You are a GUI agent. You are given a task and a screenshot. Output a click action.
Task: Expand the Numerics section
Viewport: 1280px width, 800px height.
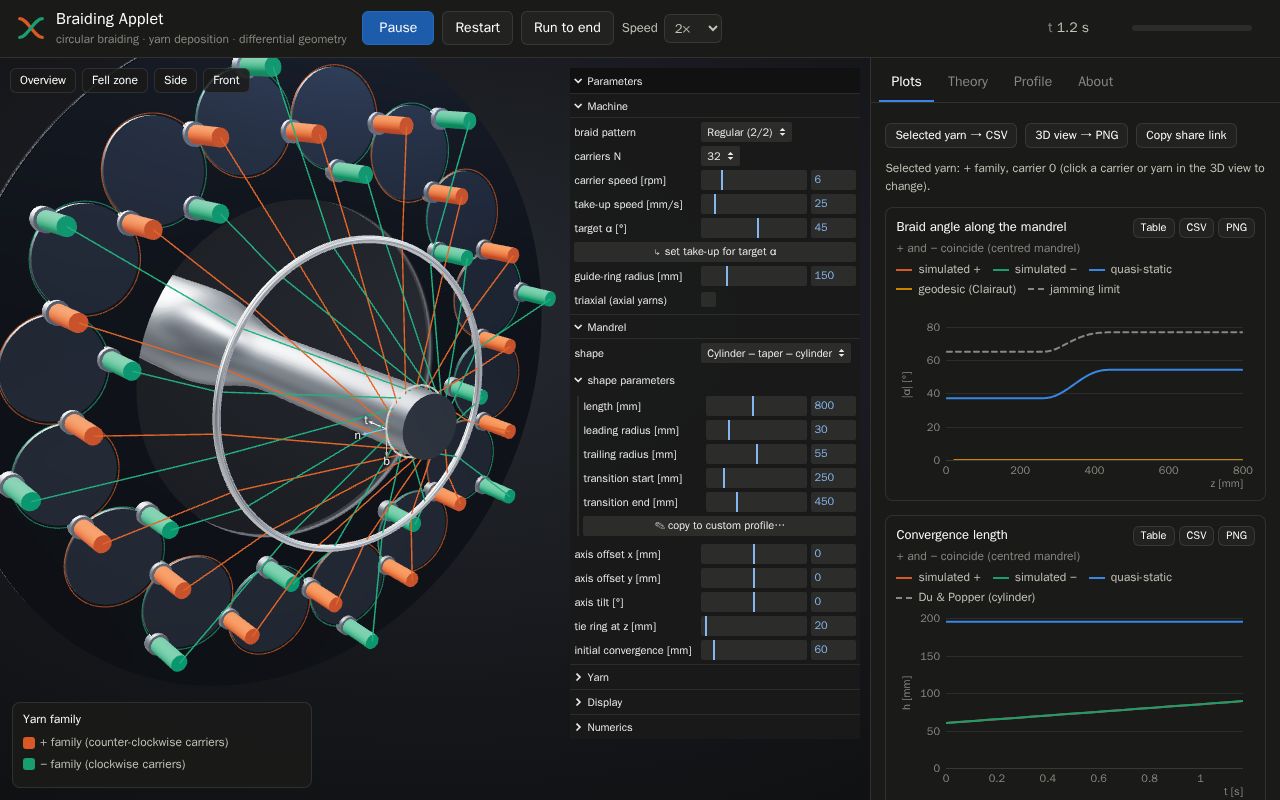click(714, 727)
